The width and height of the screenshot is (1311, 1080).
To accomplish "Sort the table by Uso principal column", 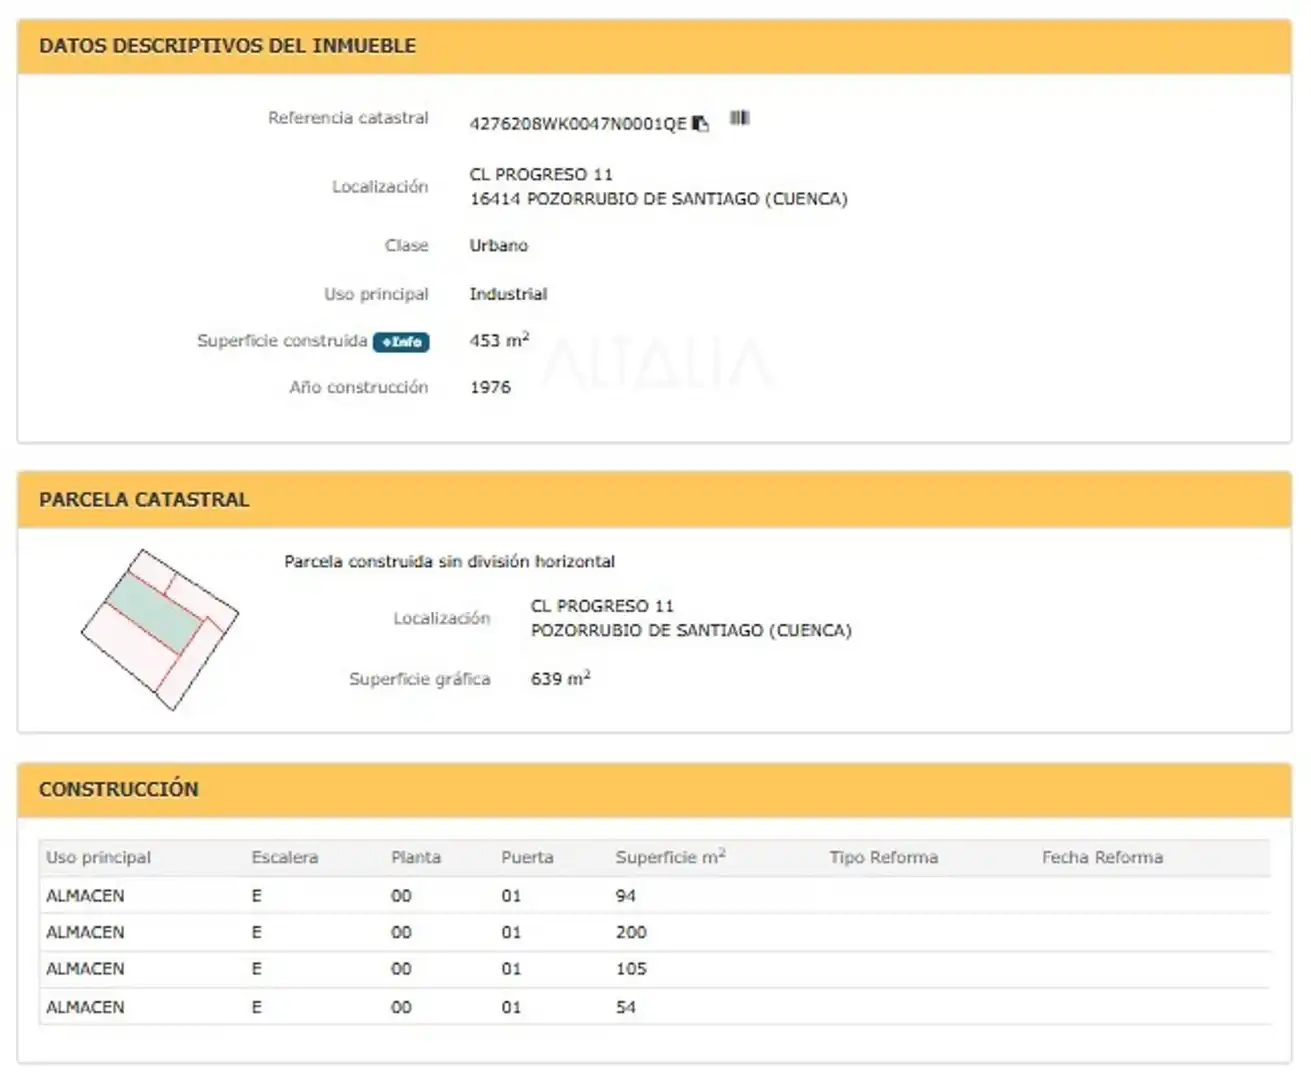I will tap(98, 857).
